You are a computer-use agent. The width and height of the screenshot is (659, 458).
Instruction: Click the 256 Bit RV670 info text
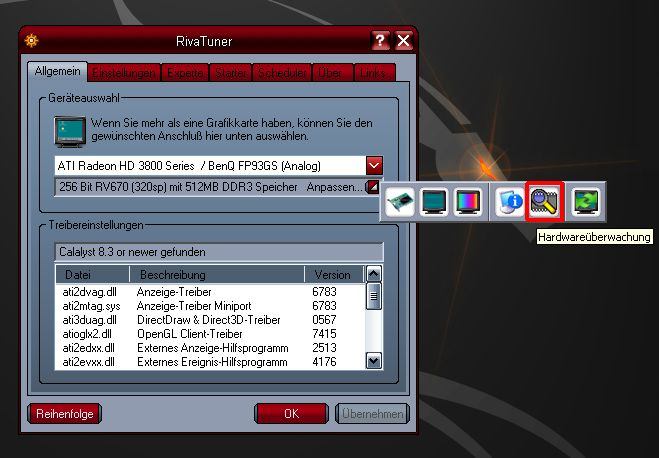pyautogui.click(x=178, y=187)
